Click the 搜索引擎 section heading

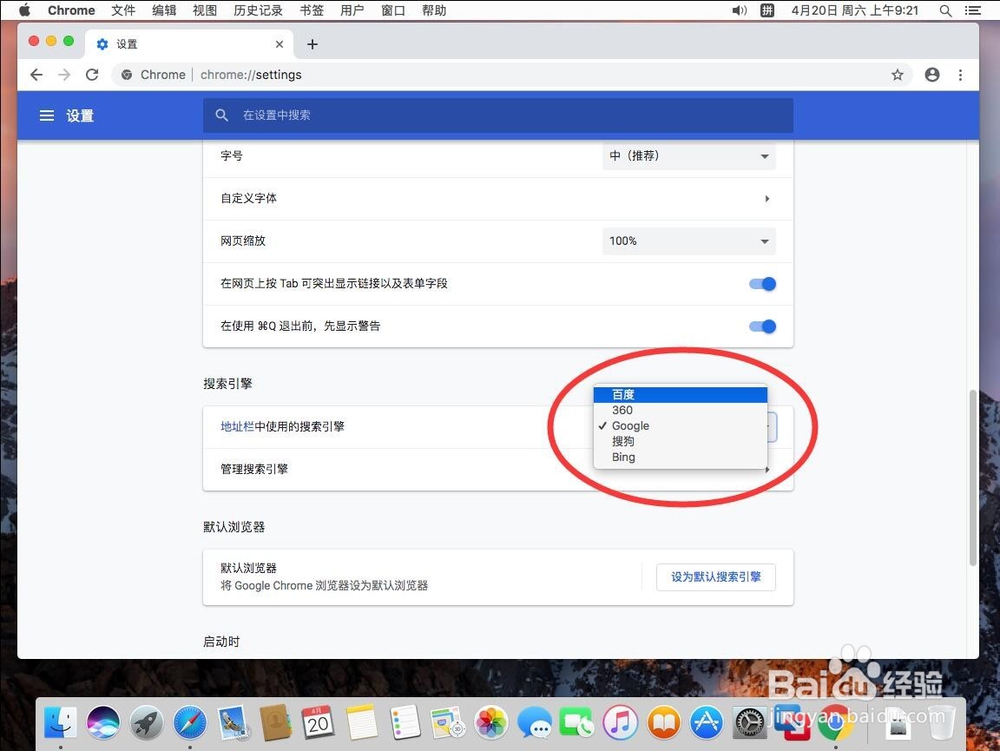point(228,384)
